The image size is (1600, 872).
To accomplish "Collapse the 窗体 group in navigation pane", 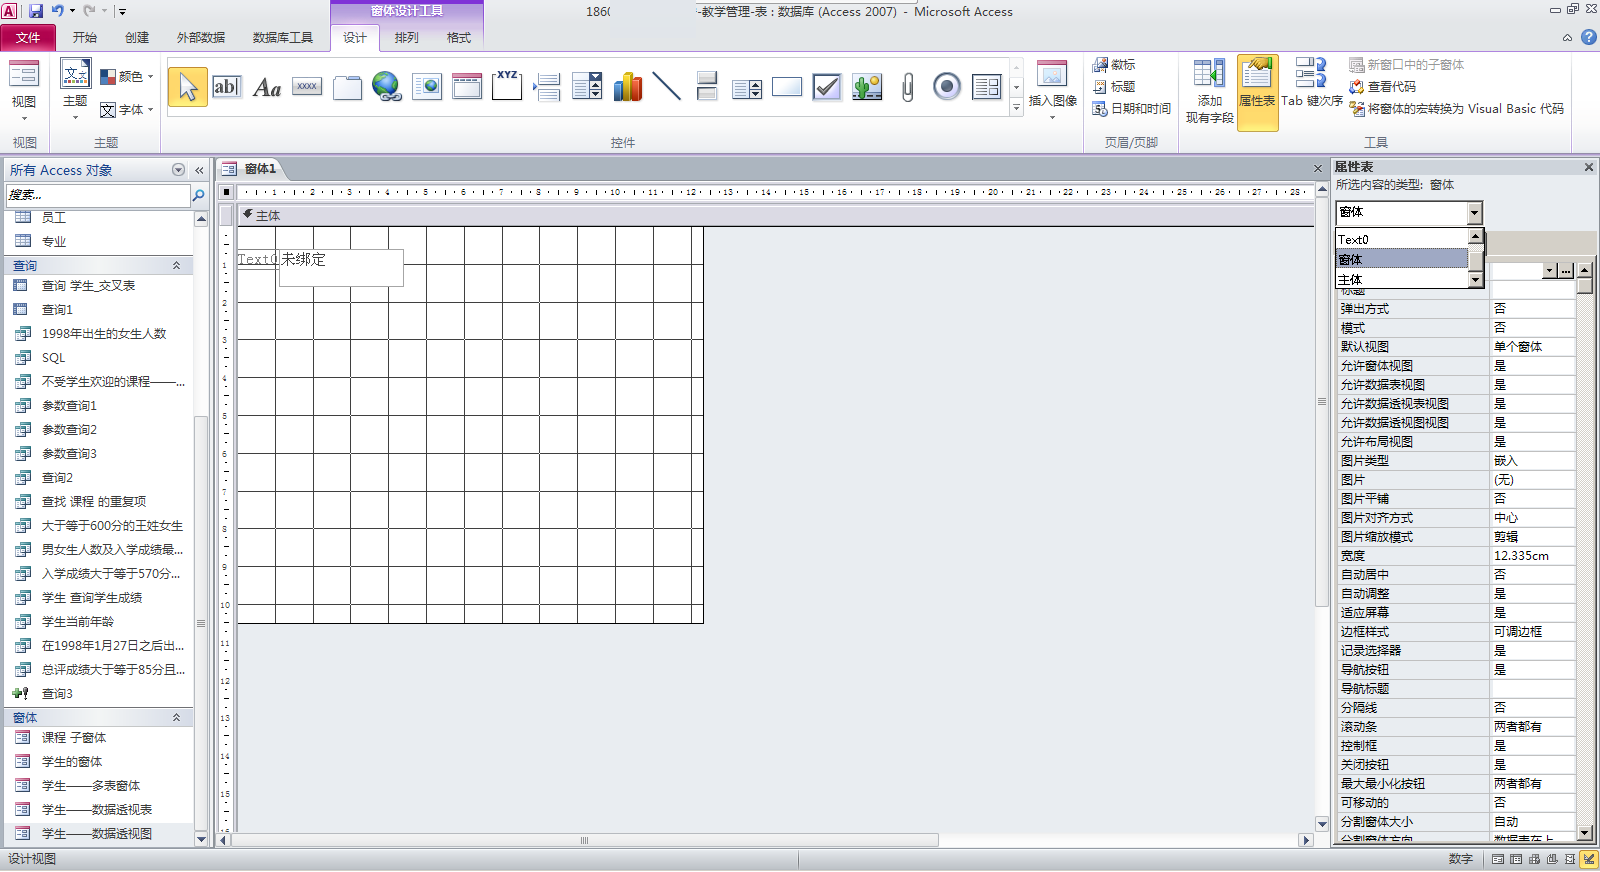I will (176, 717).
